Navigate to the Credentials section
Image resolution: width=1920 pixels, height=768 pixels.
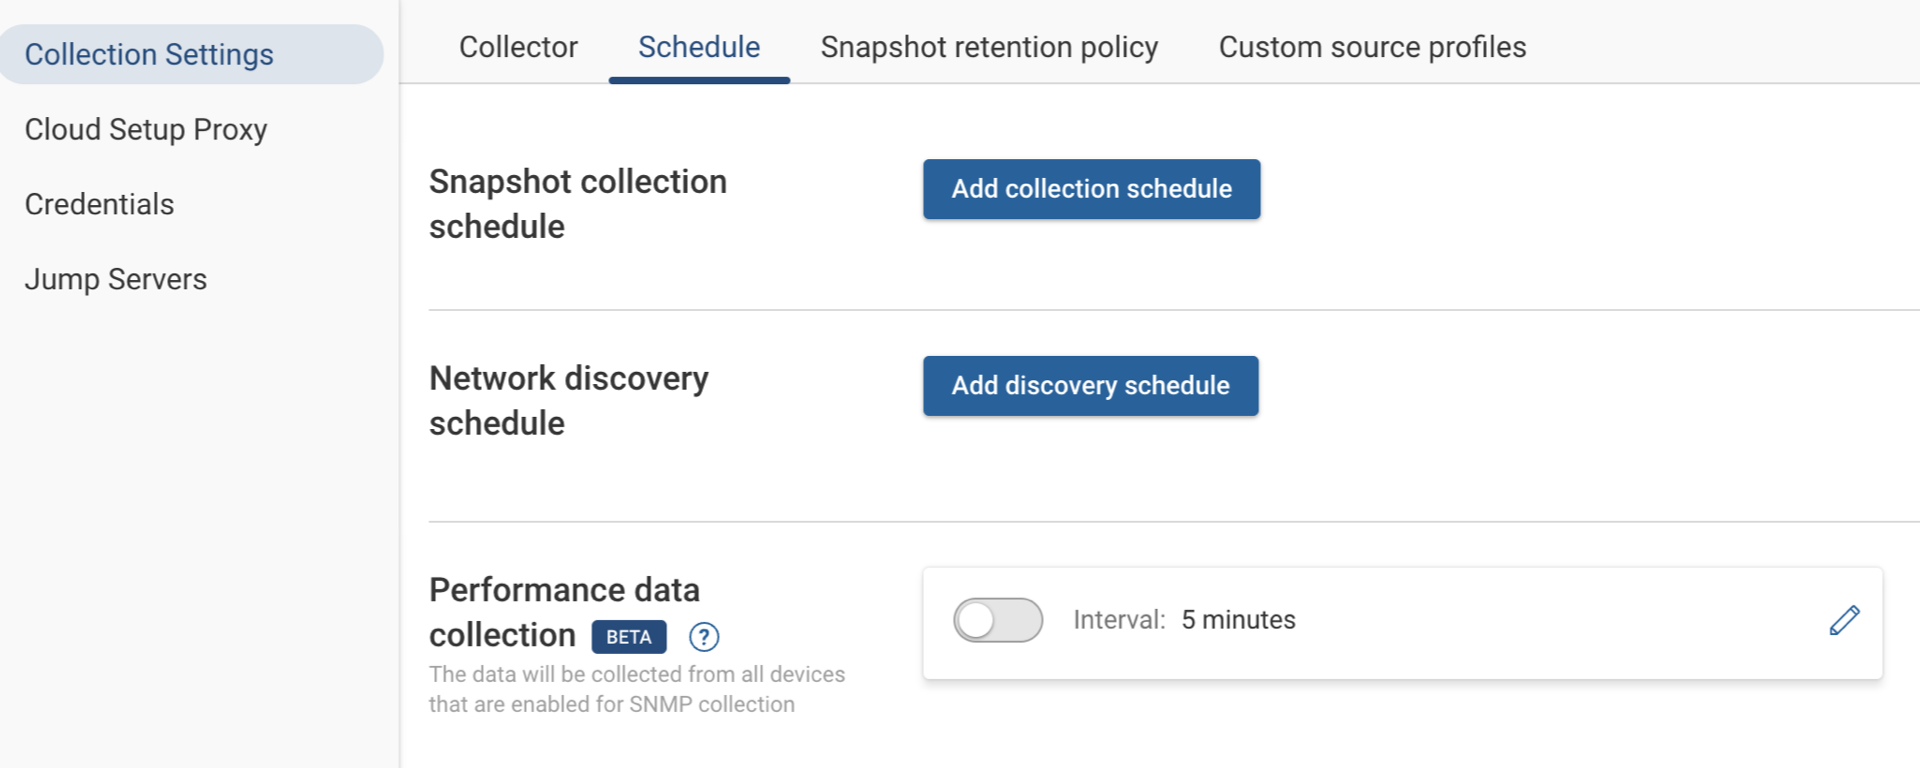tap(99, 204)
